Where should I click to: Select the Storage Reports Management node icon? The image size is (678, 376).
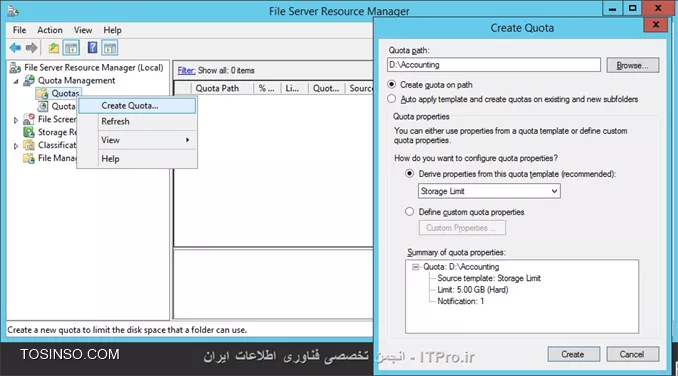coord(29,132)
